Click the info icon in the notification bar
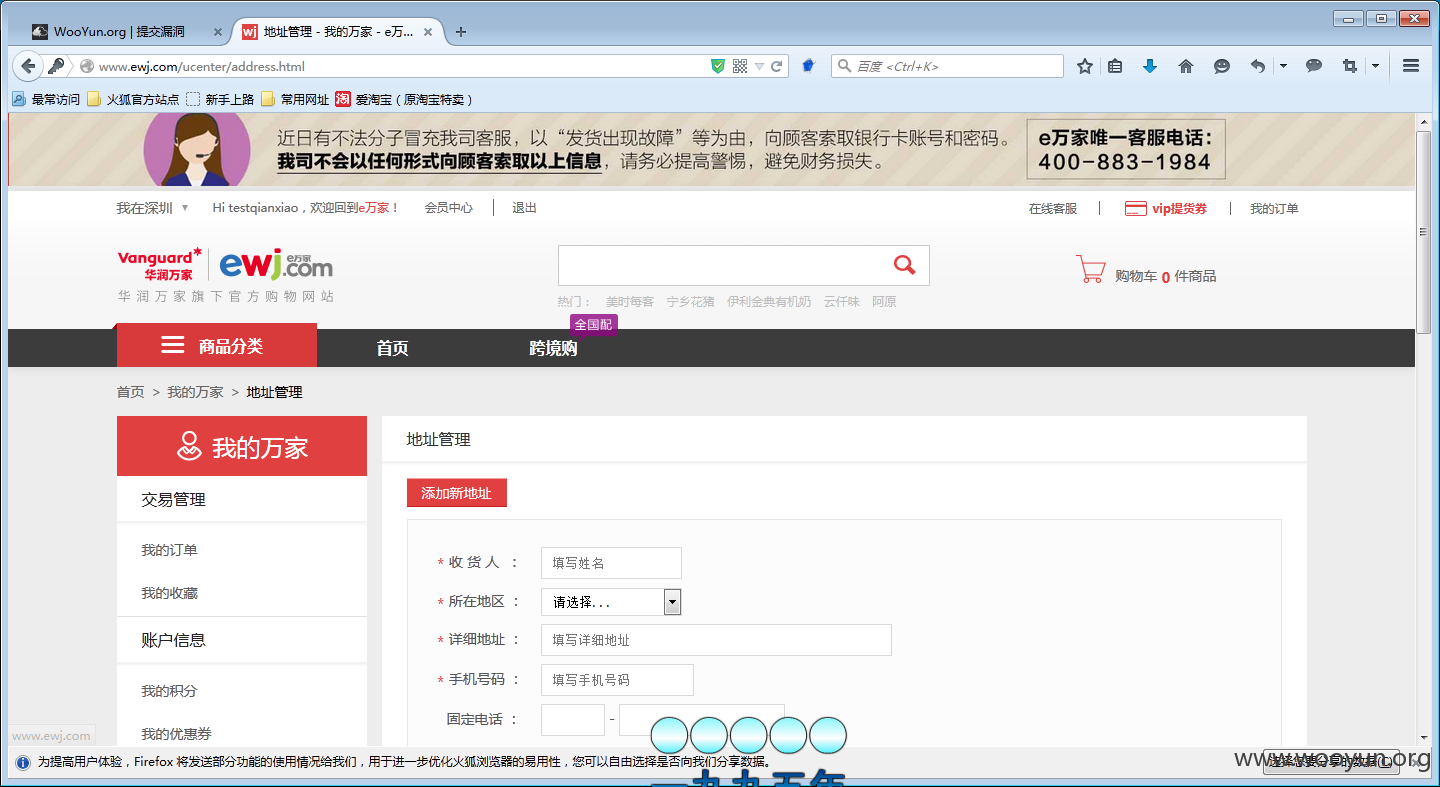The width and height of the screenshot is (1440, 787). [x=22, y=762]
